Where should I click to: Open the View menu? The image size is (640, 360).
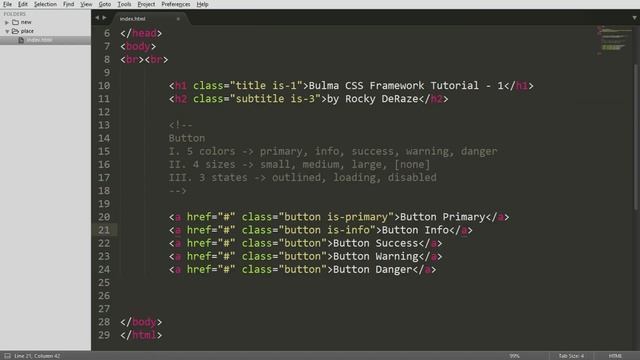(x=86, y=4)
